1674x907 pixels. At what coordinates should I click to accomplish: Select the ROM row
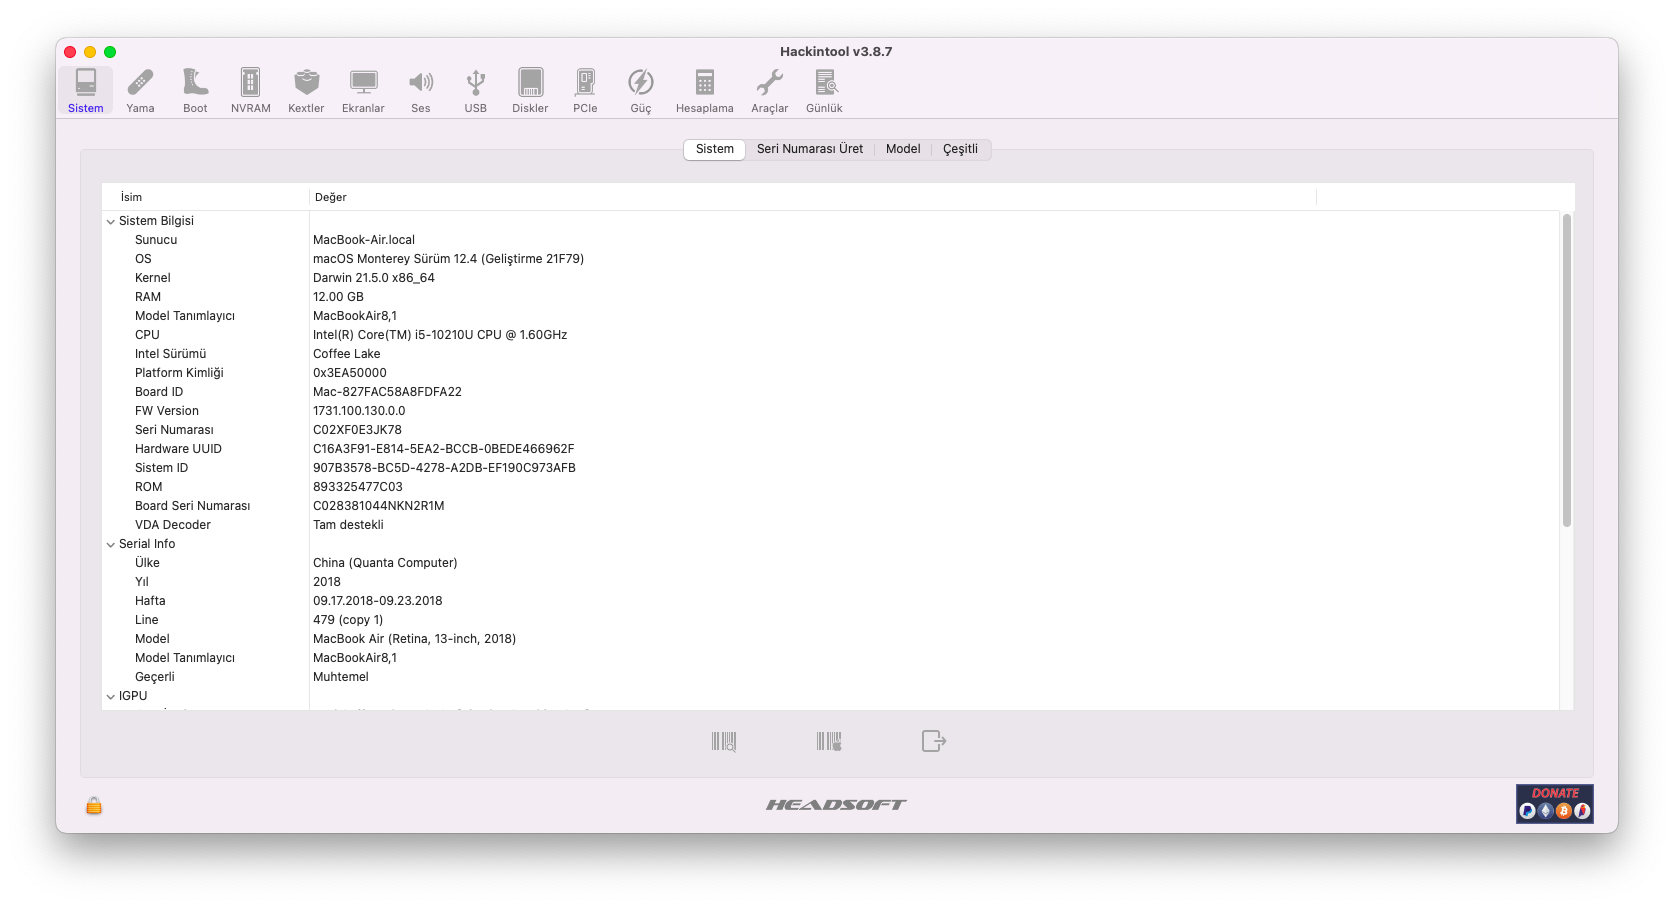831,487
